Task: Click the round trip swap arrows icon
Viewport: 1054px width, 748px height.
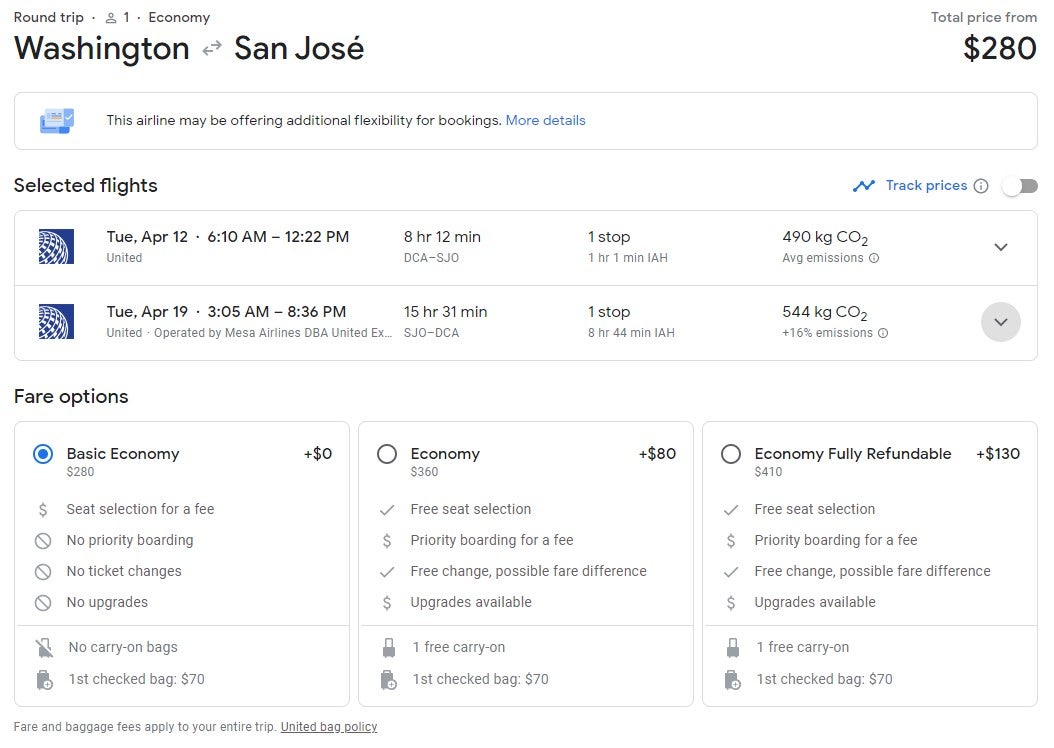Action: click(x=212, y=48)
